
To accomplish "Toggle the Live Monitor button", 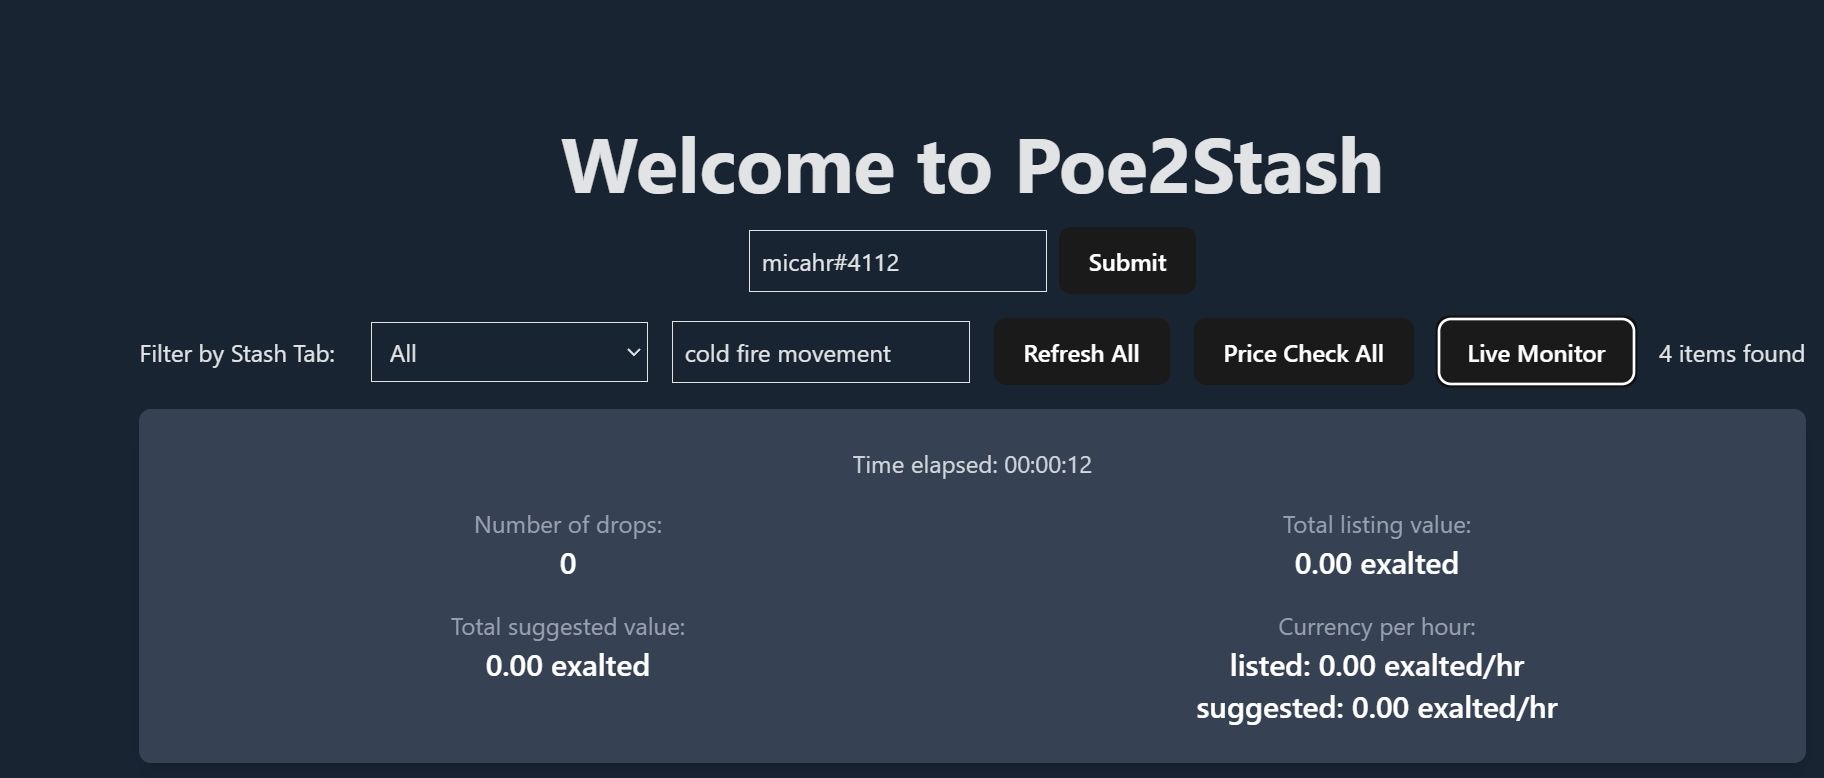I will pos(1535,353).
